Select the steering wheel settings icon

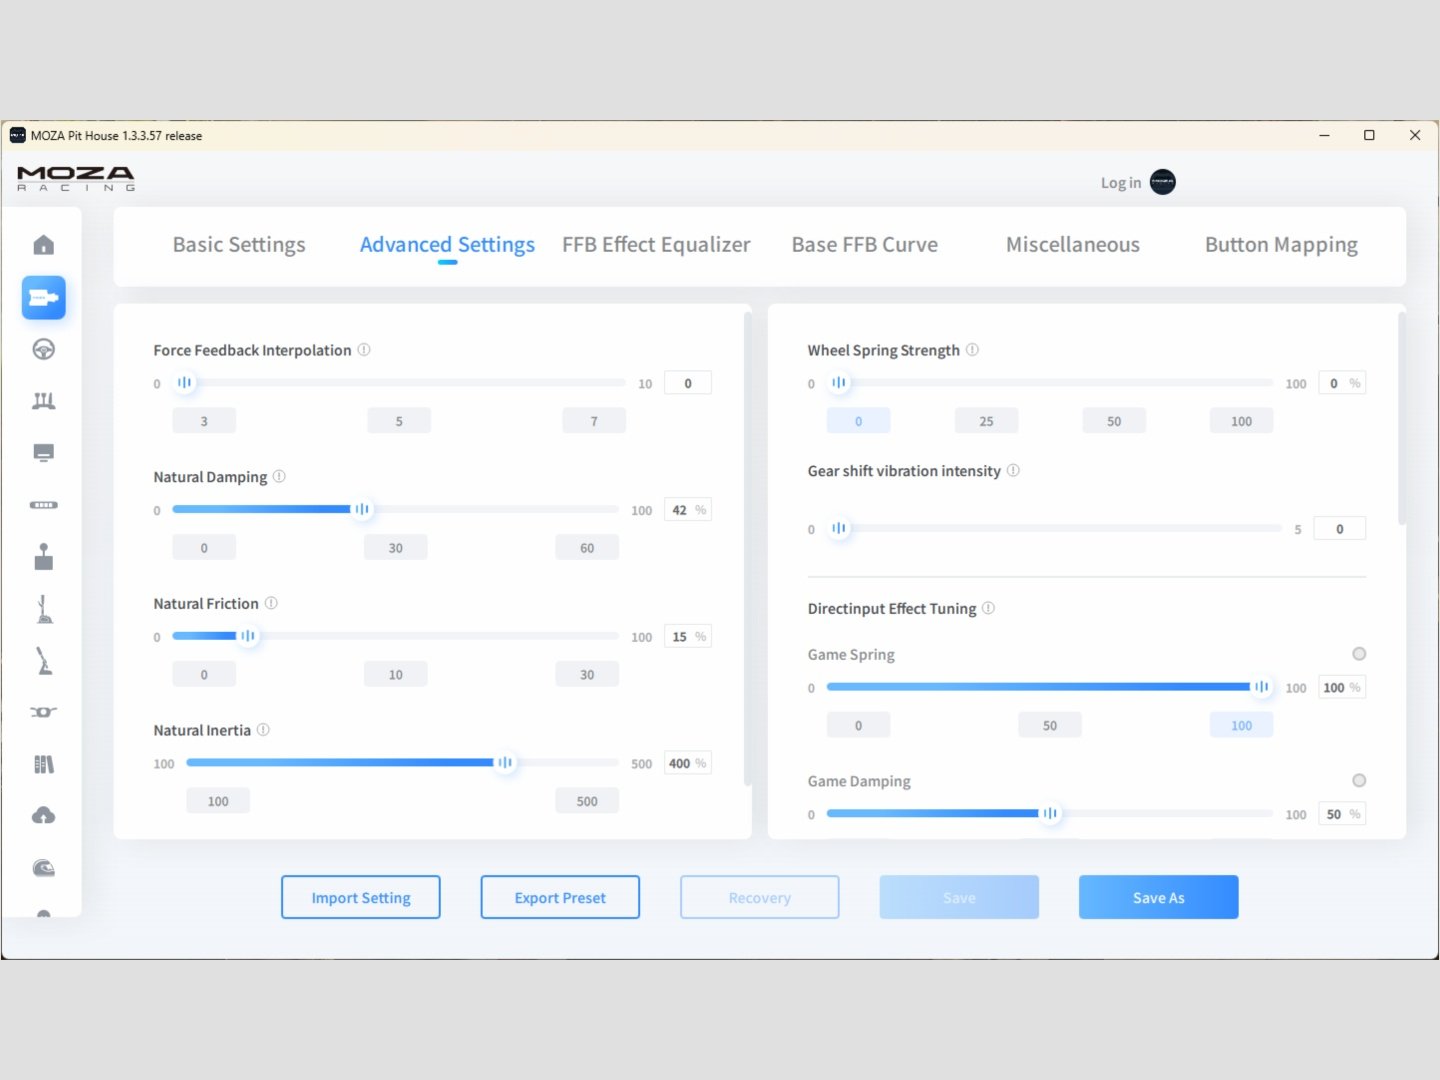point(43,349)
